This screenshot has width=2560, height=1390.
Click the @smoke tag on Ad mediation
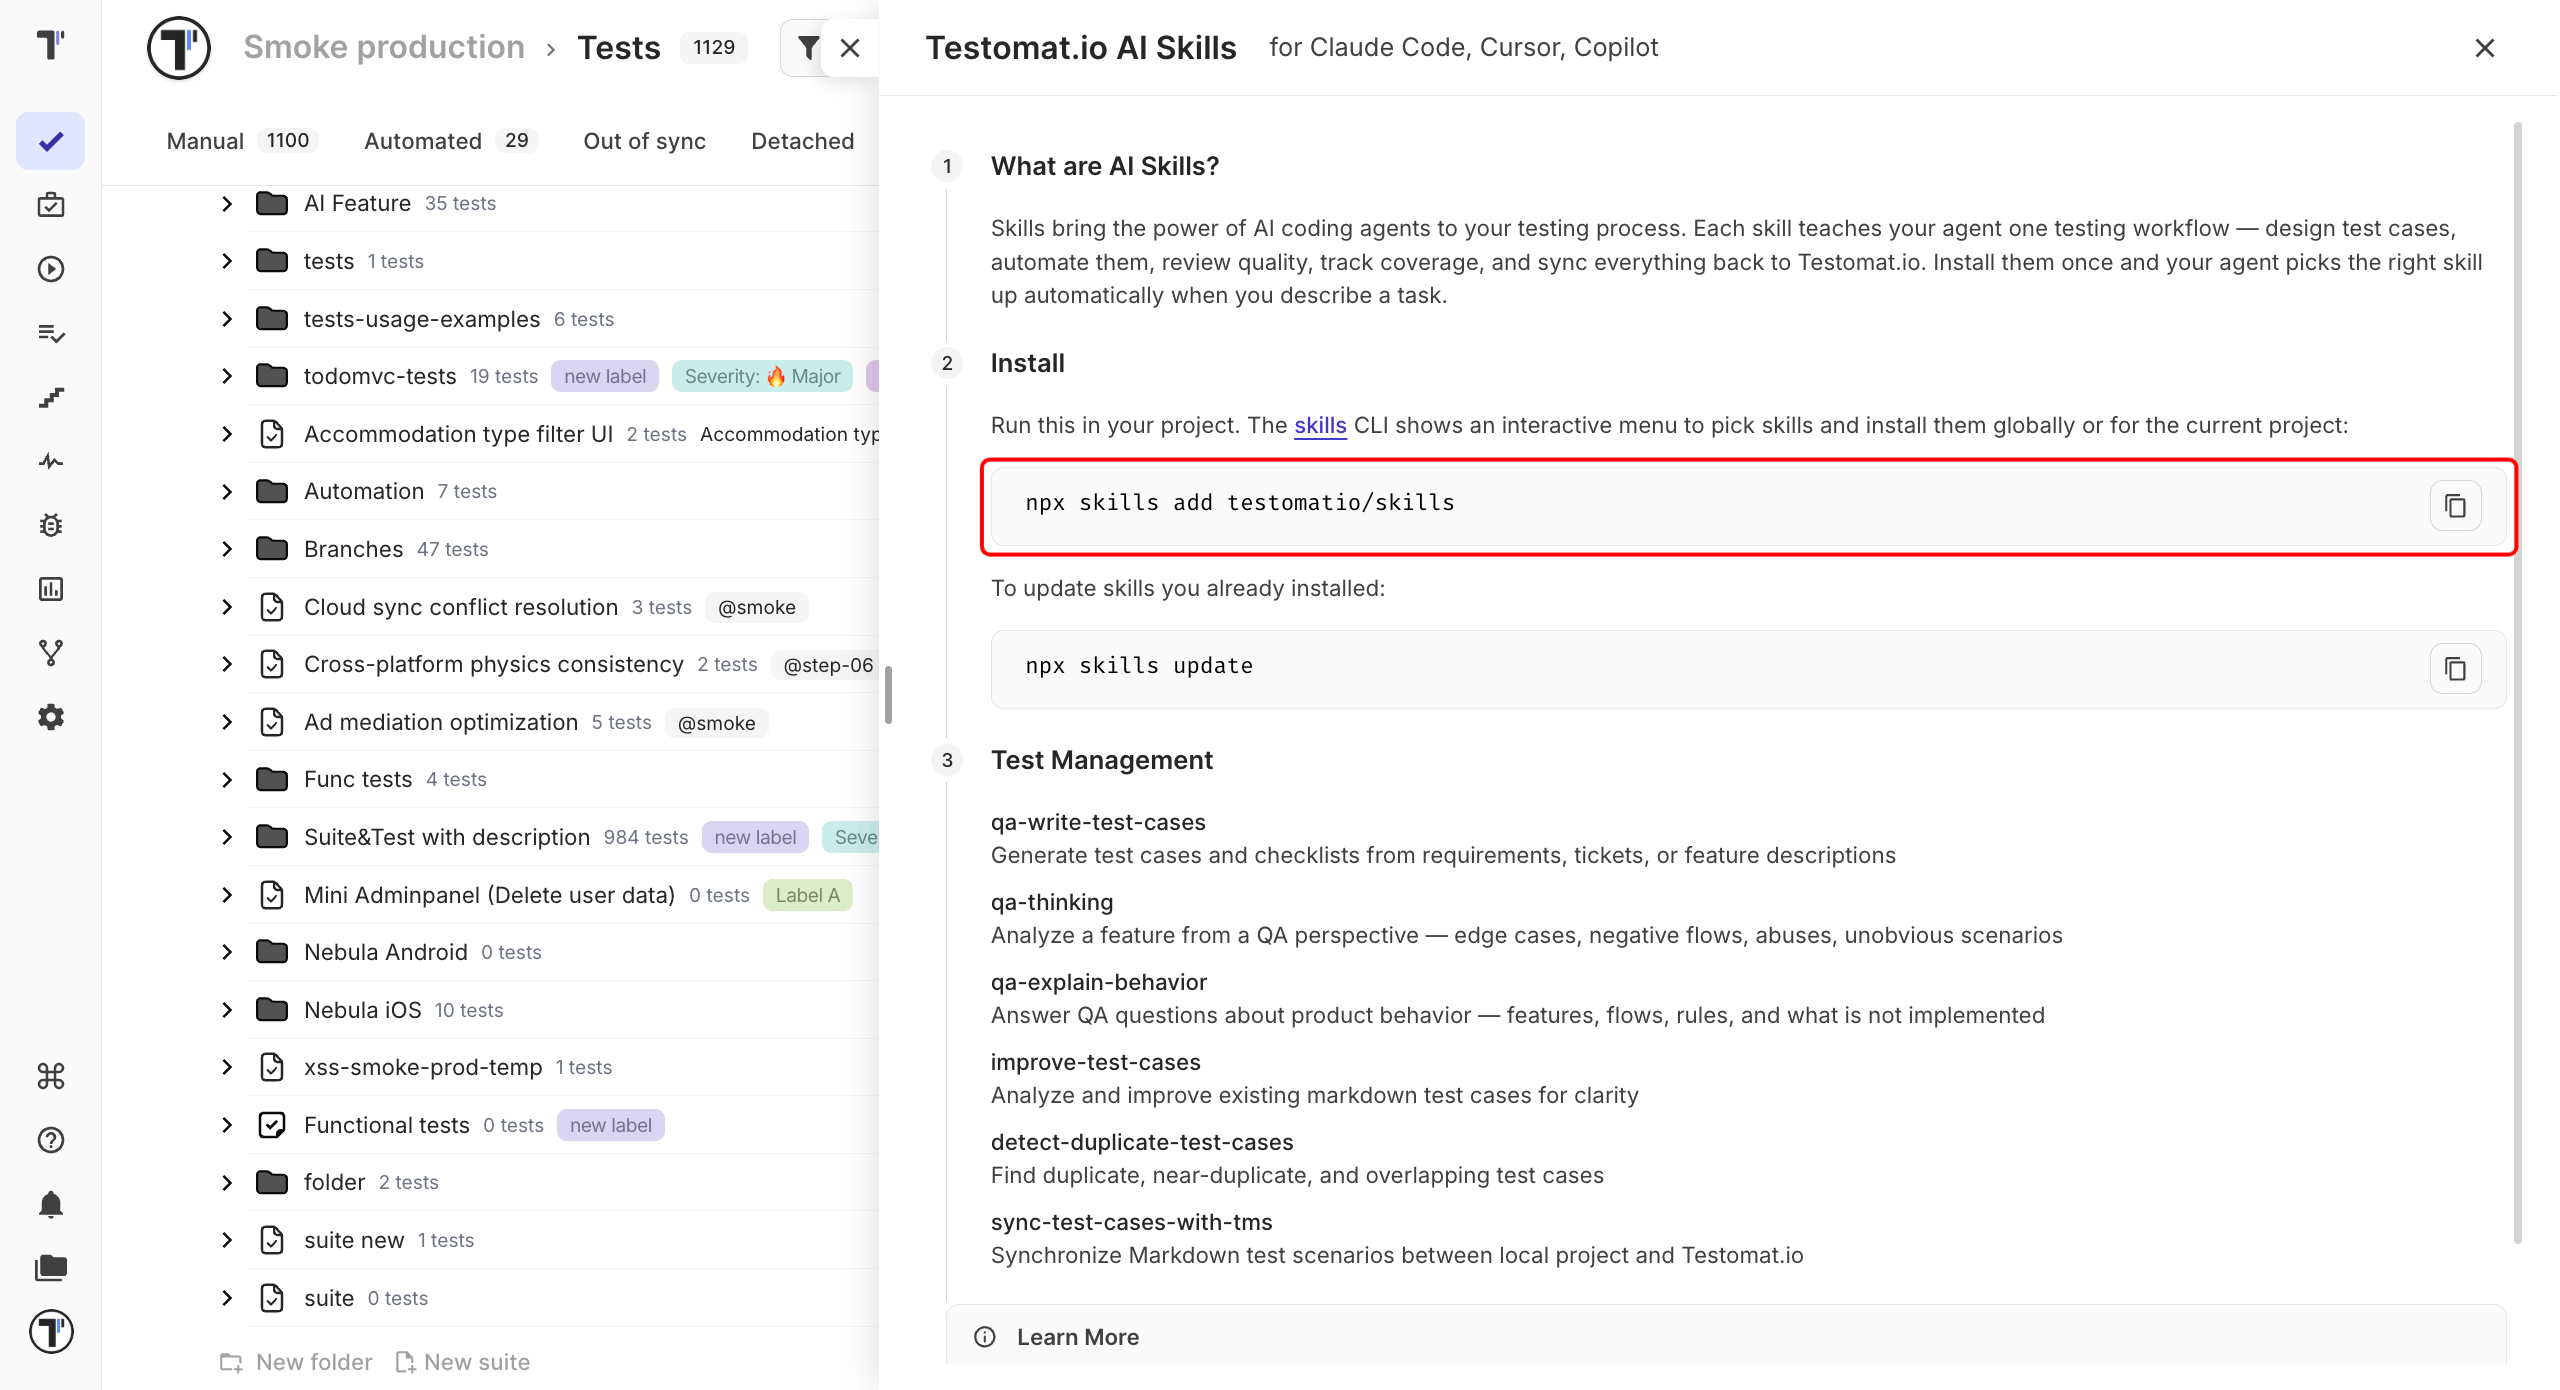716,723
